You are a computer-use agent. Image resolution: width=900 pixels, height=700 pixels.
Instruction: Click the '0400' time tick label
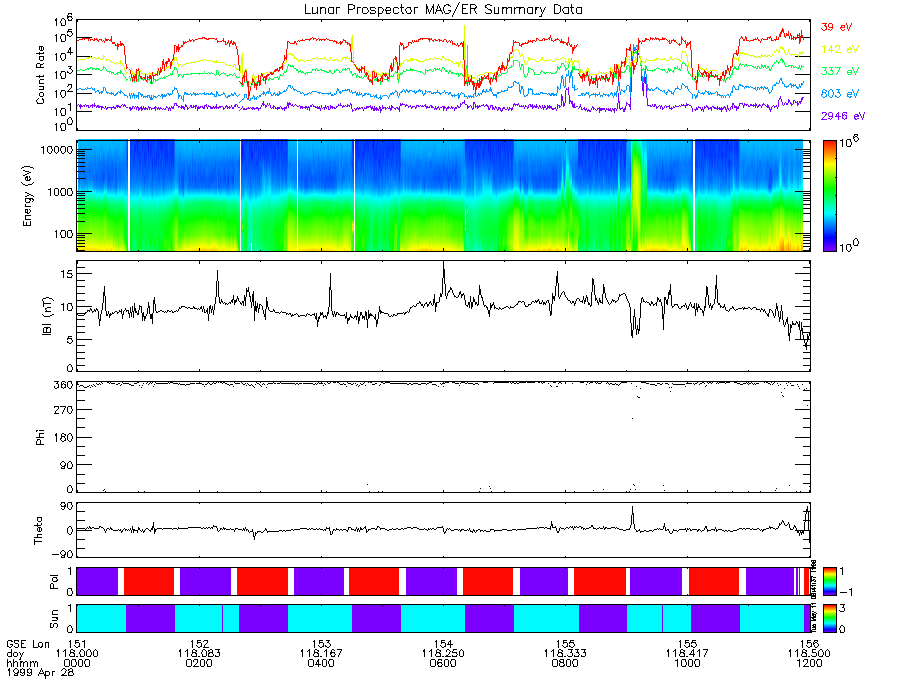(321, 663)
